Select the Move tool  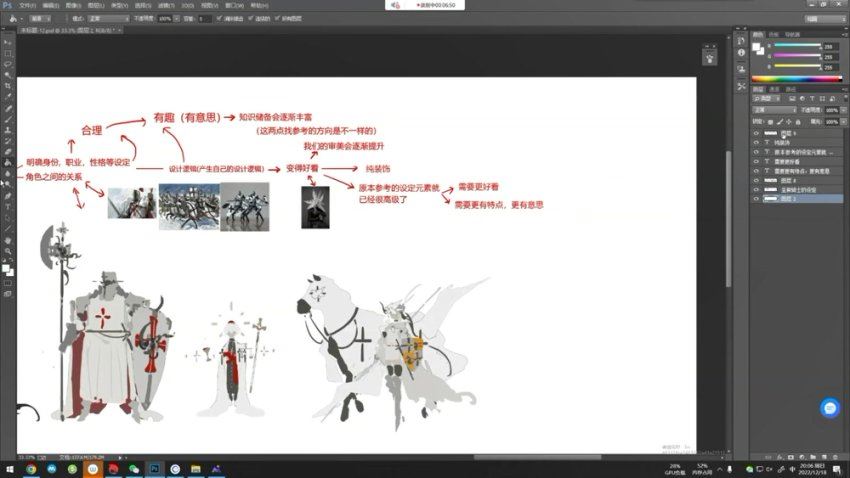tap(8, 43)
